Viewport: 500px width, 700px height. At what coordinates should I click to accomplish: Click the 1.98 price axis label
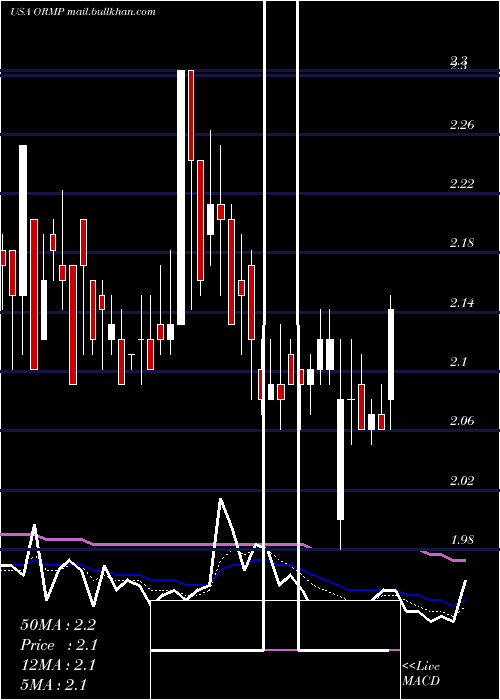tap(462, 540)
